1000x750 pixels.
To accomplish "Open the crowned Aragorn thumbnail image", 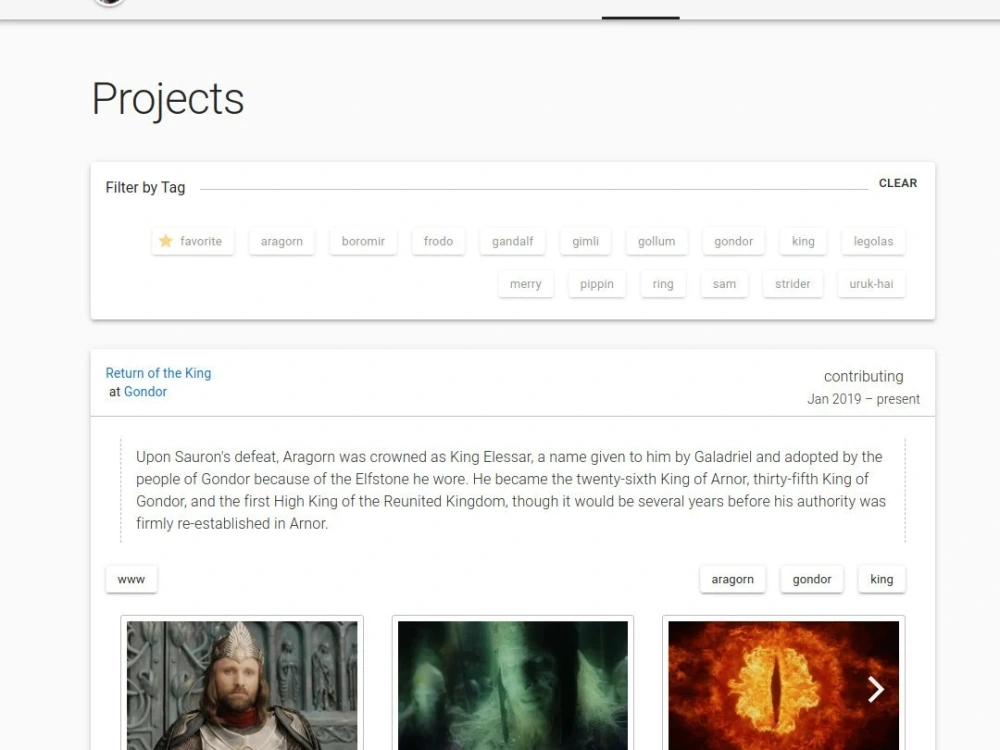I will 242,685.
